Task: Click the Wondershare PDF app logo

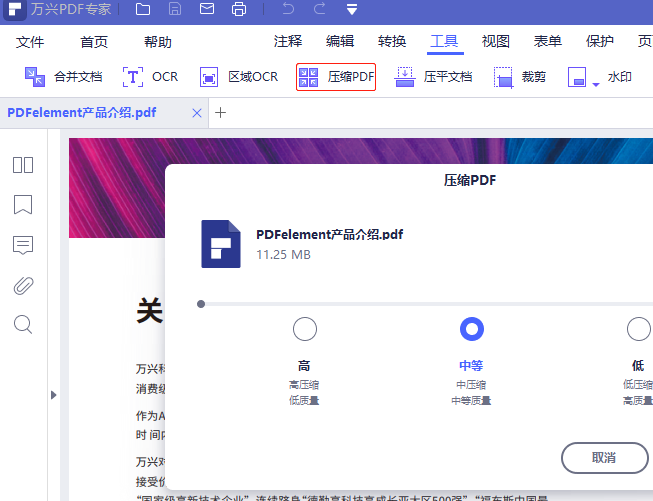Action: click(x=14, y=9)
